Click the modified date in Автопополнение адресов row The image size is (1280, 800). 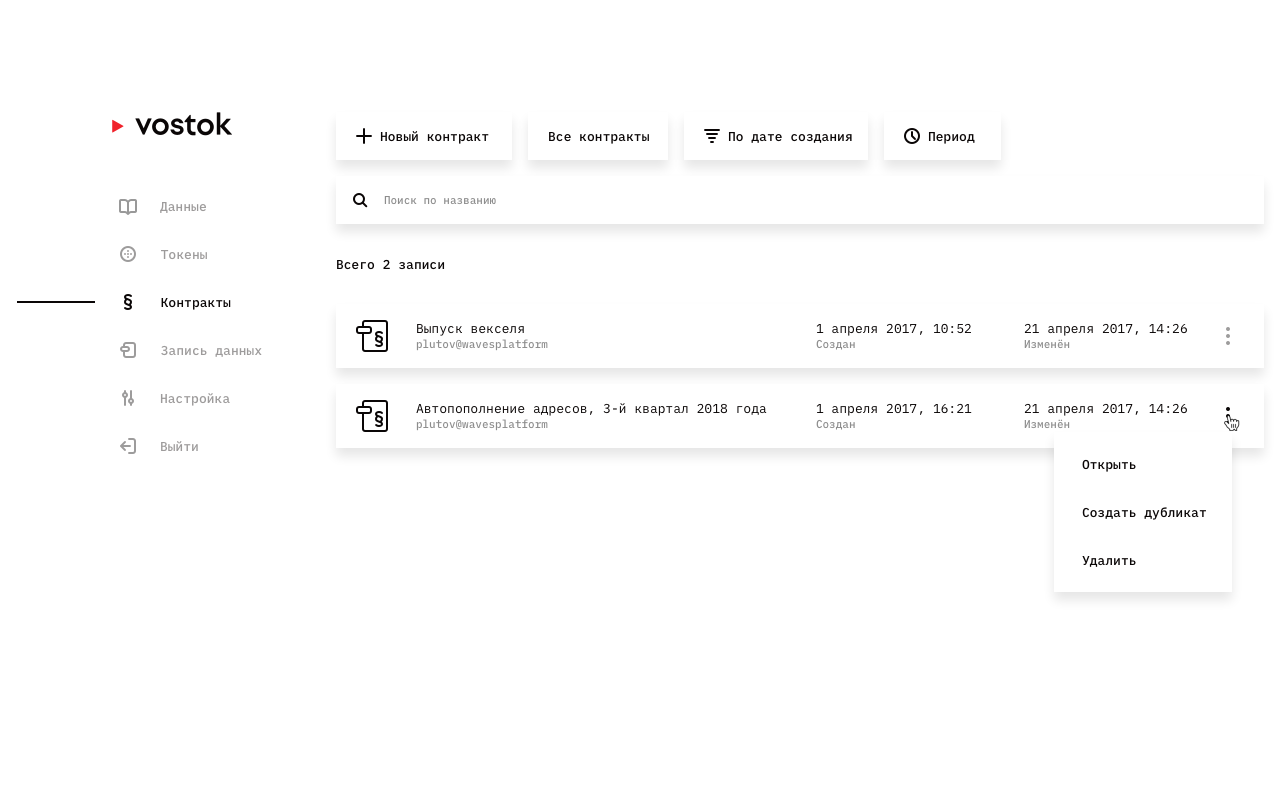1106,409
